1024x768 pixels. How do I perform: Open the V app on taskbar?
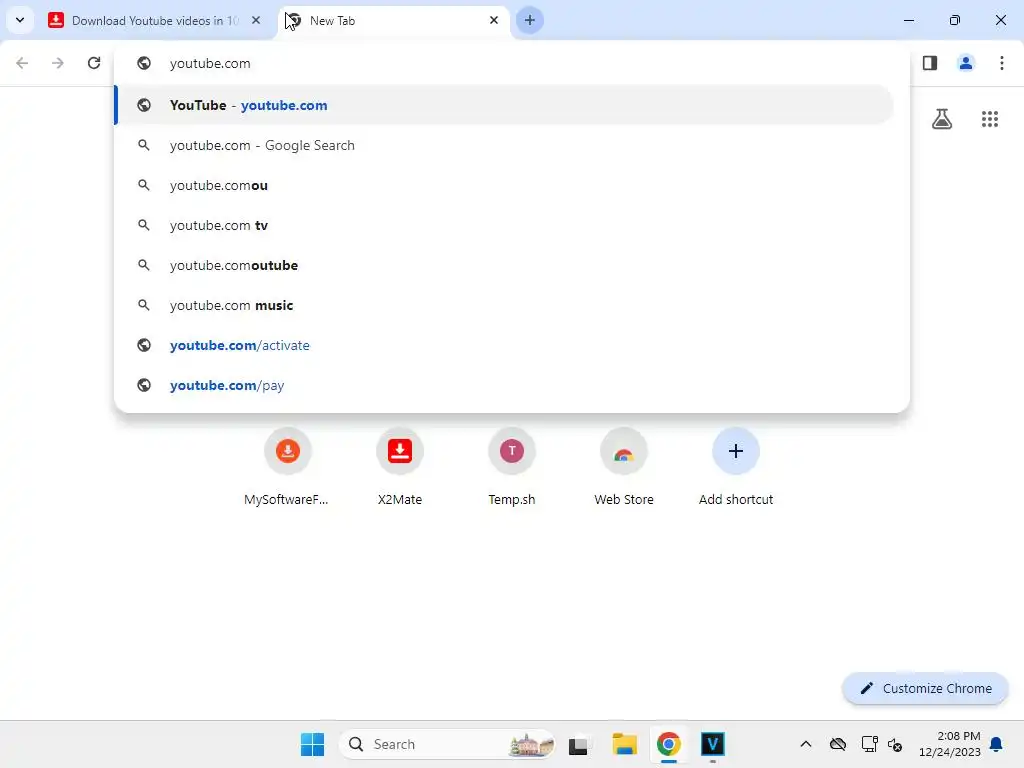click(x=712, y=744)
